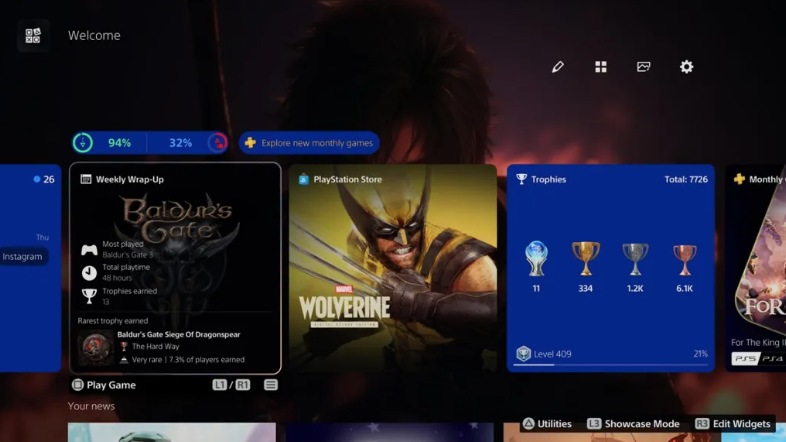Image resolution: width=786 pixels, height=442 pixels.
Task: Click the 26 notifications count
Action: [49, 179]
